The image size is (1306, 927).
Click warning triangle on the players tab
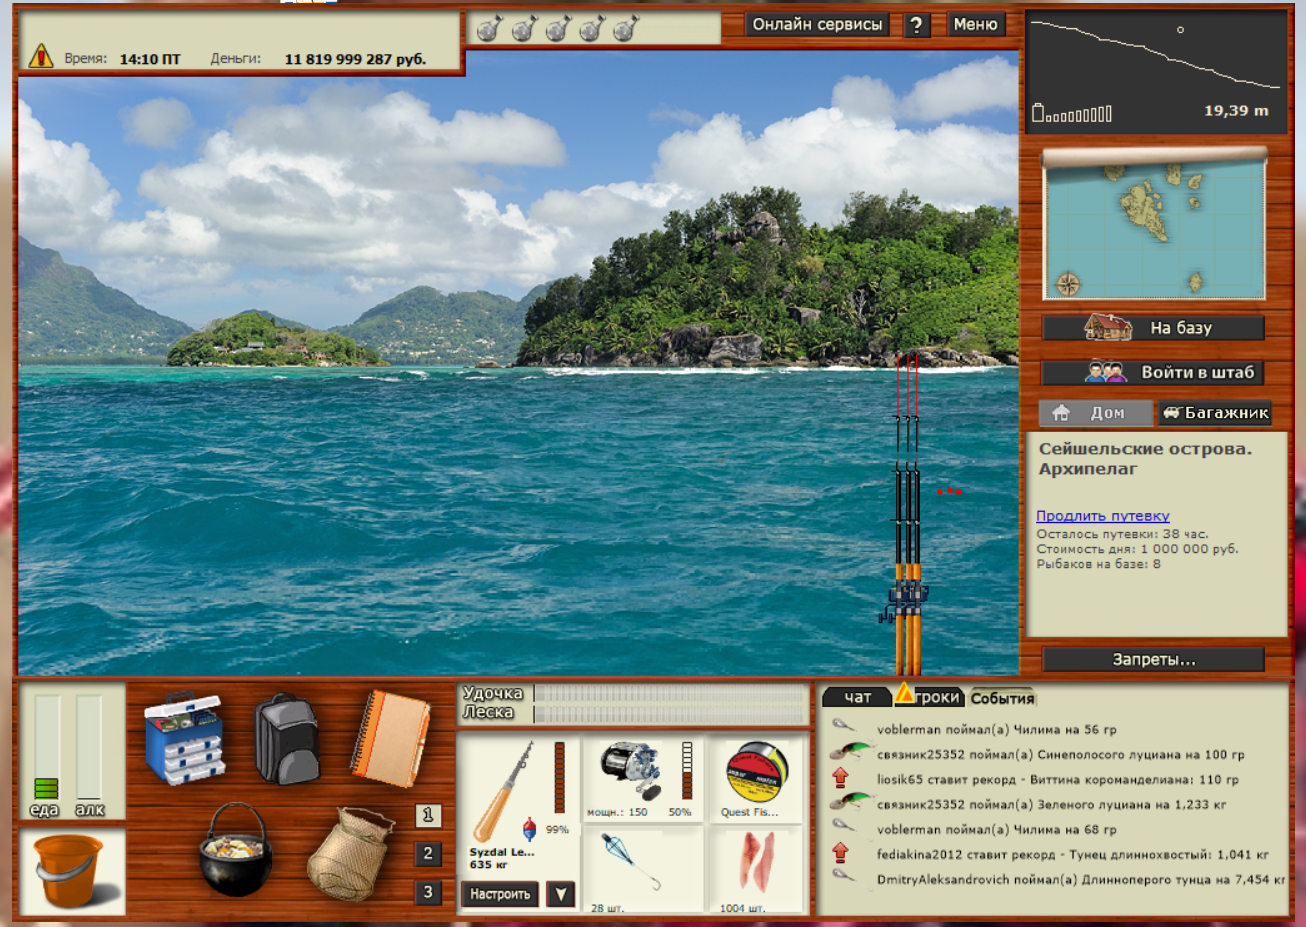point(904,692)
